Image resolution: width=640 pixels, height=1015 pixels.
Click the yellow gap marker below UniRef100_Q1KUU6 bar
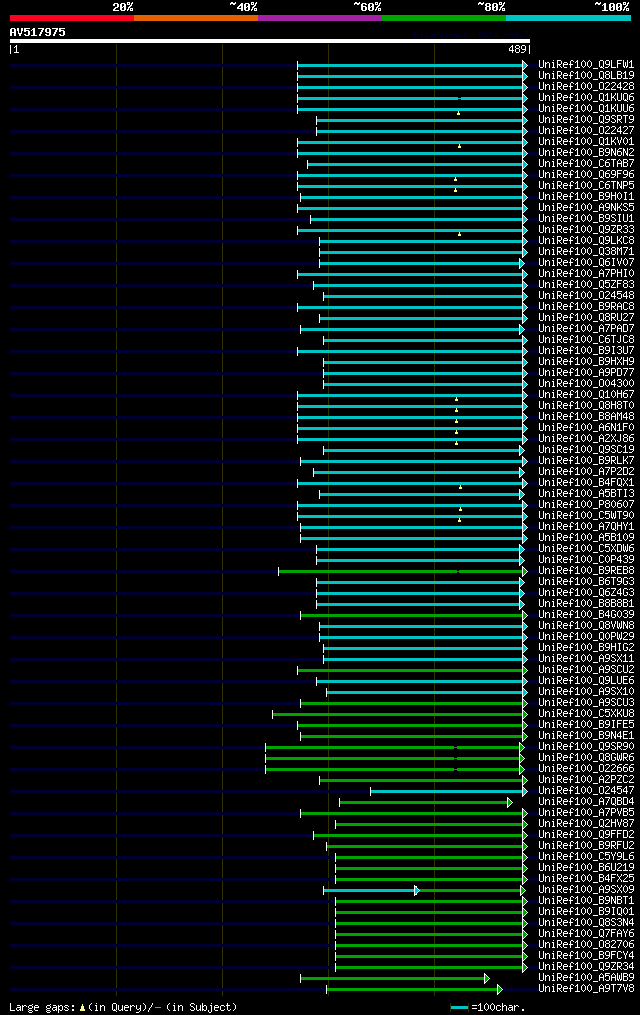click(459, 113)
